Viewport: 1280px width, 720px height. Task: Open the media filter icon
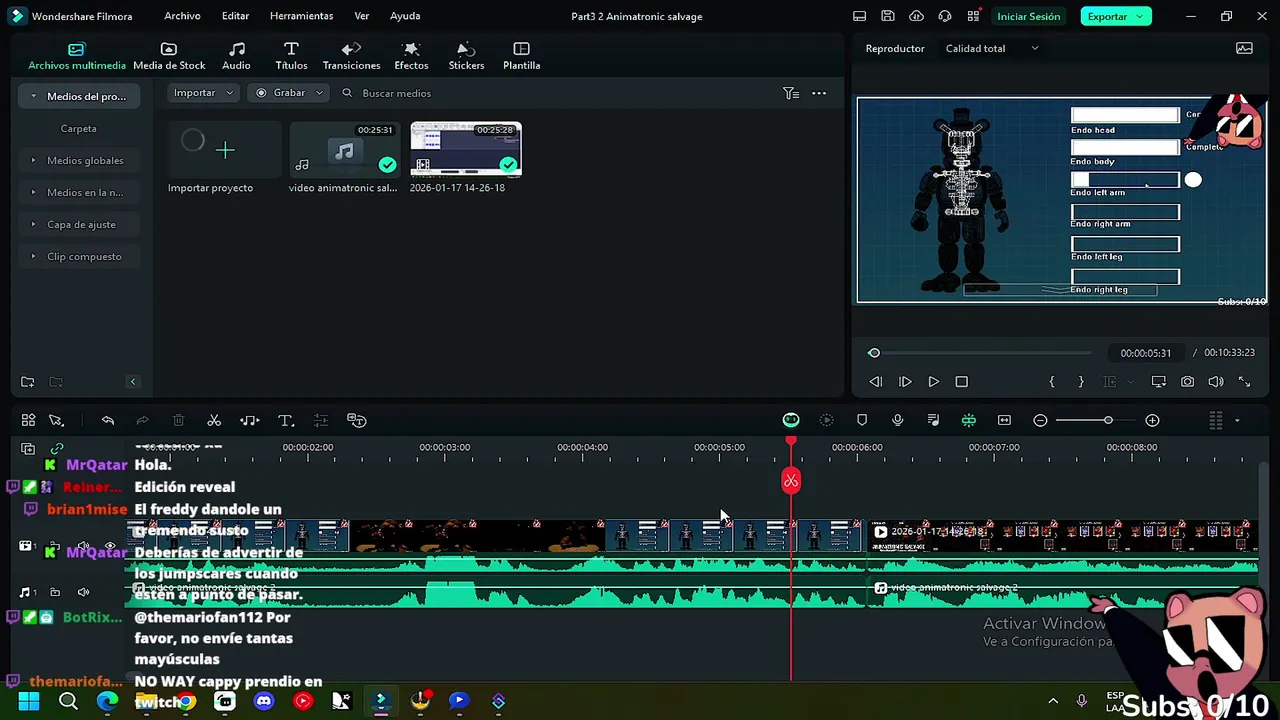point(791,93)
